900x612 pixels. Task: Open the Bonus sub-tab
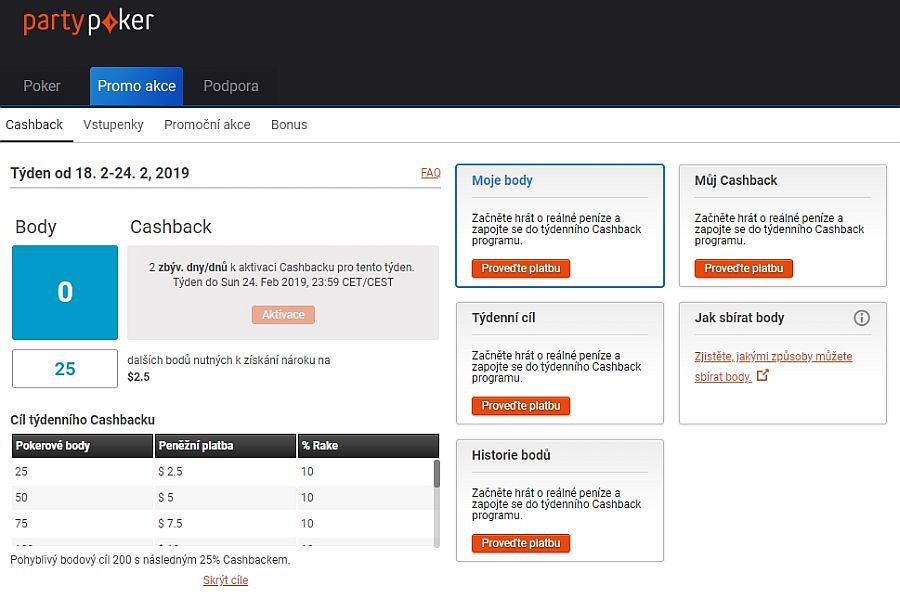[x=289, y=125]
